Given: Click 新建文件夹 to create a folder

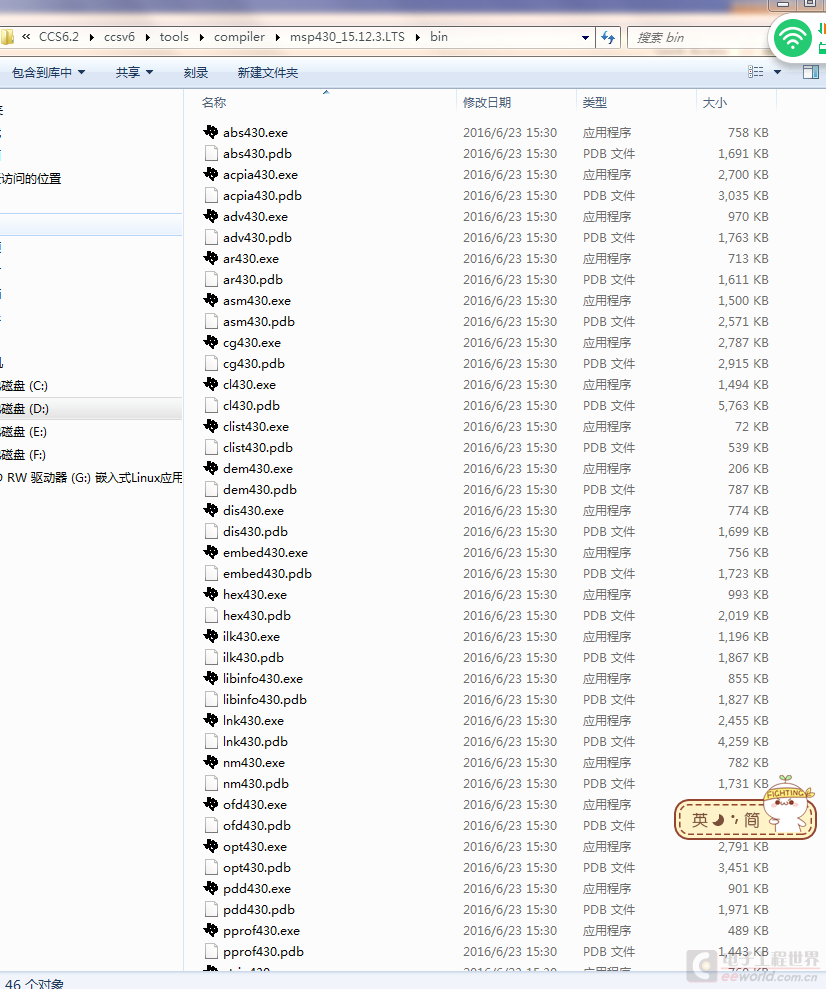Looking at the screenshot, I should [267, 73].
